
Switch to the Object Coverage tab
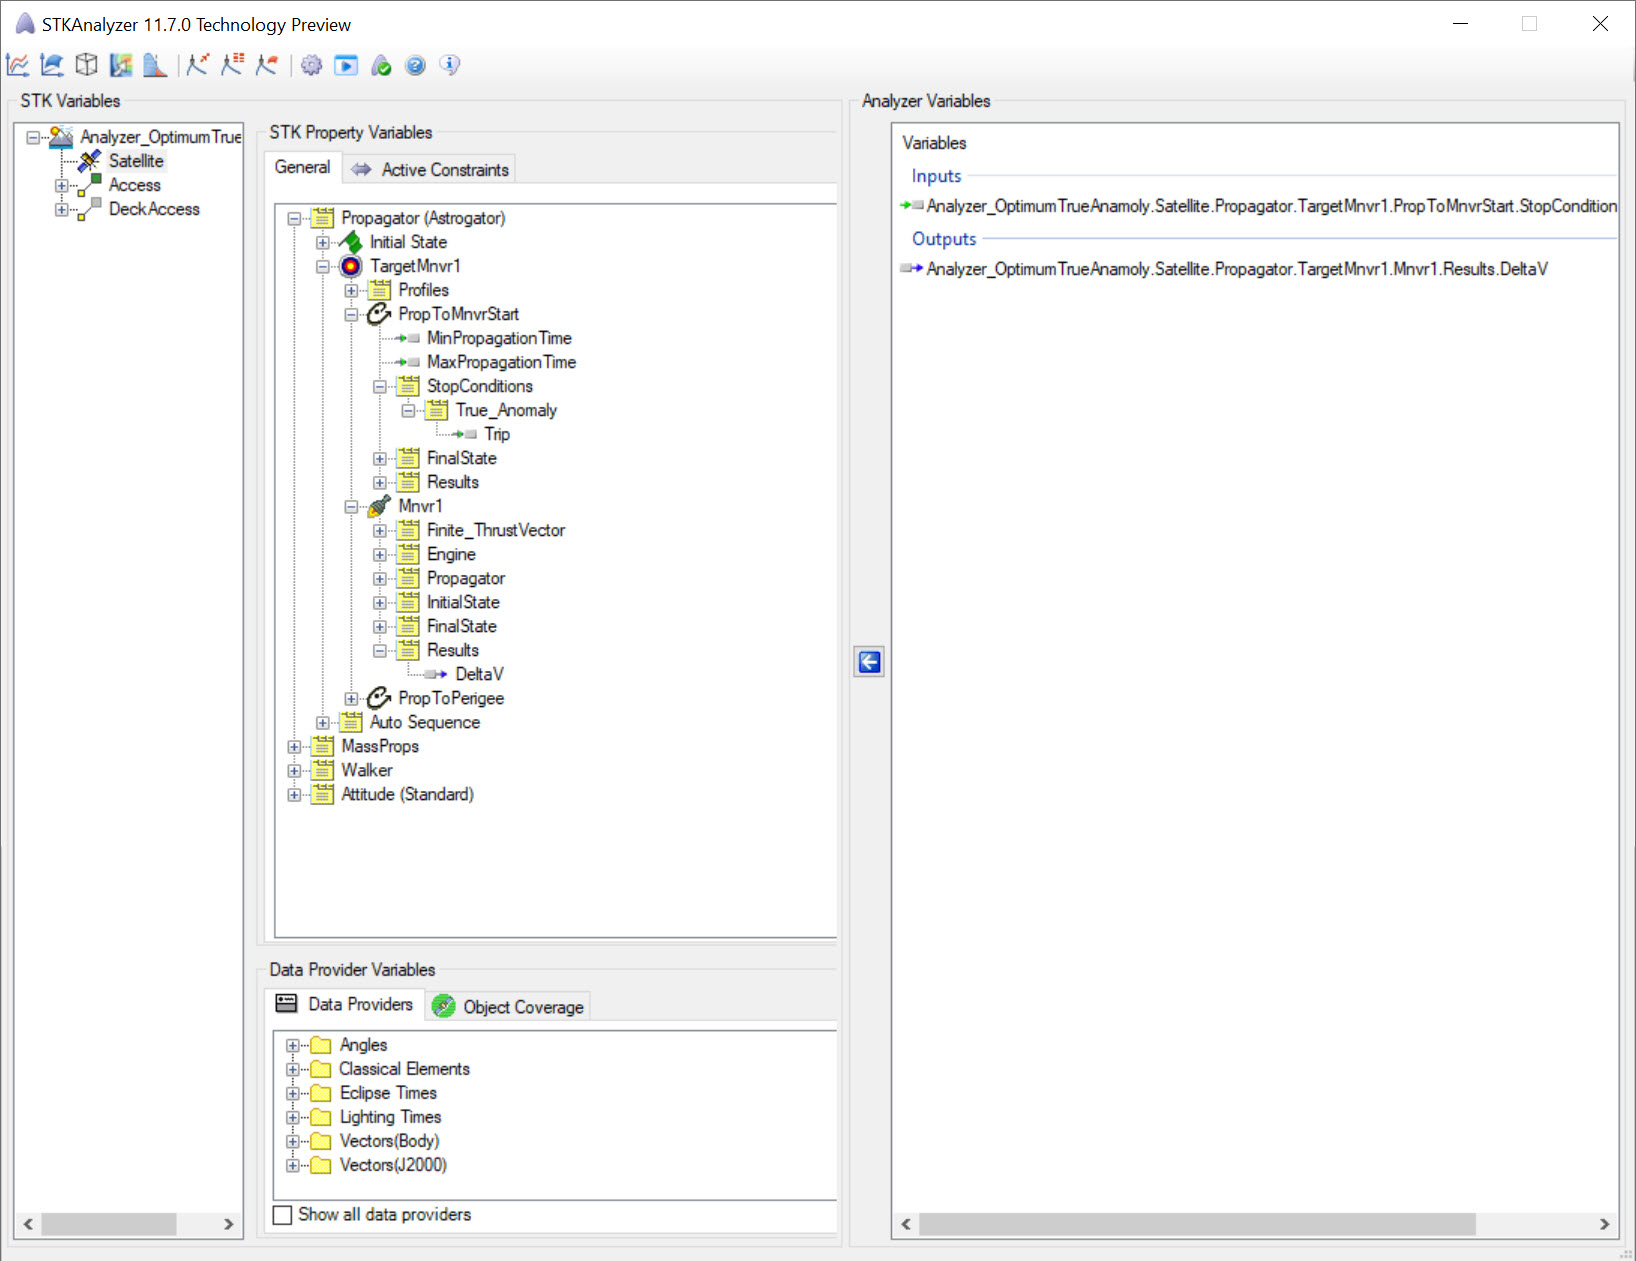pos(509,1007)
